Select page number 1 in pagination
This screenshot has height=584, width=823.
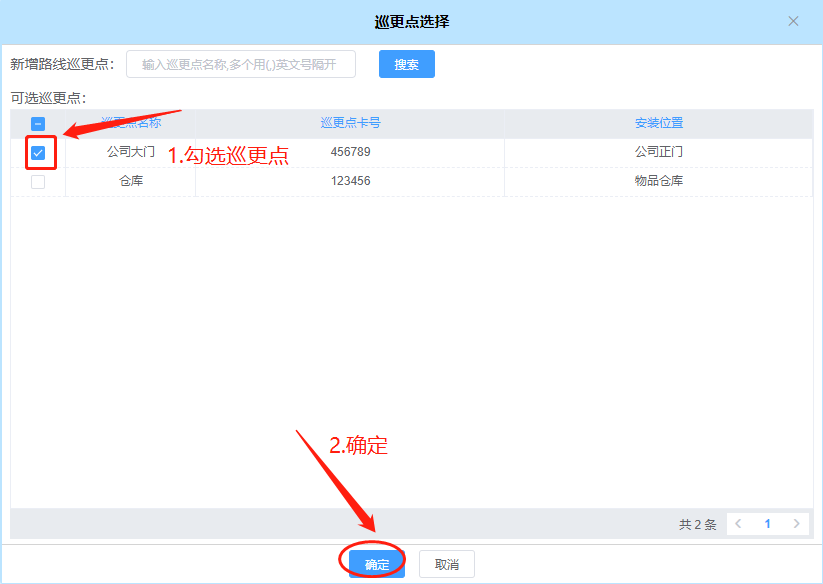[767, 523]
